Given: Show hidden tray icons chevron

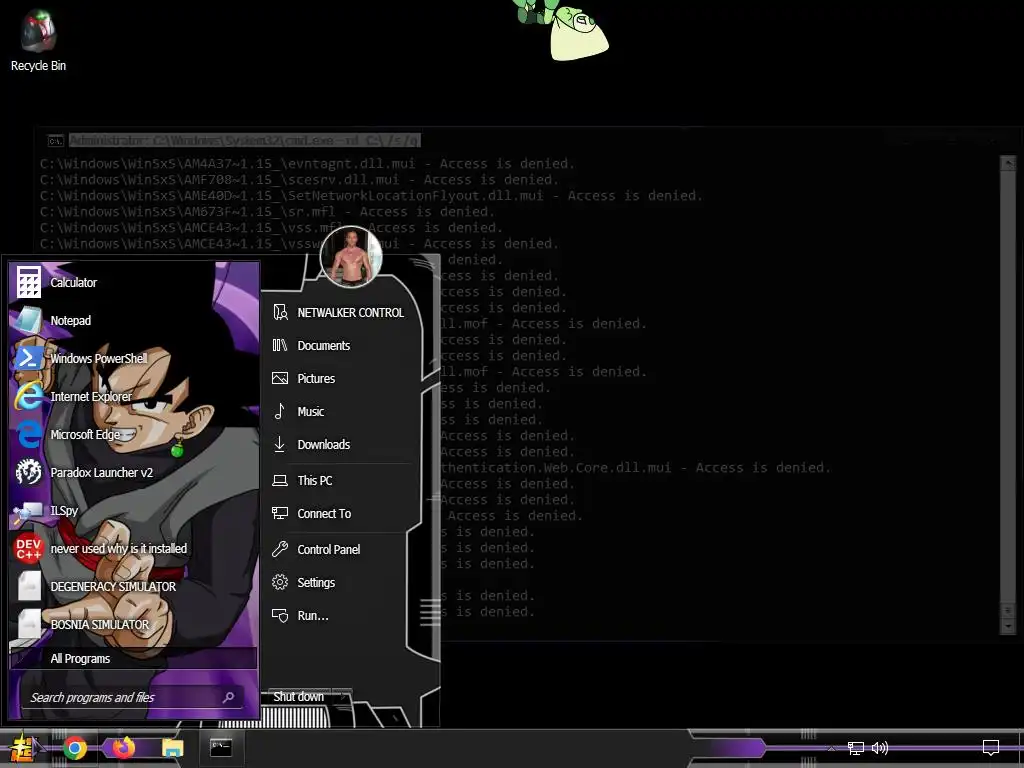Looking at the screenshot, I should point(831,748).
